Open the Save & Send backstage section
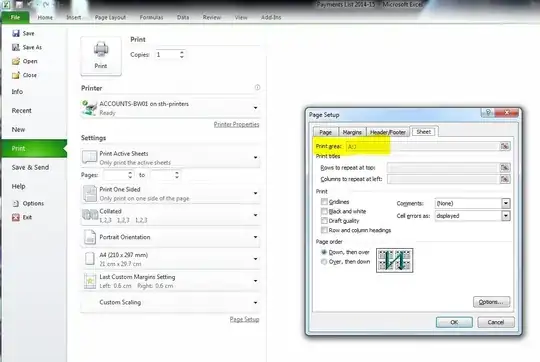 (x=30, y=167)
